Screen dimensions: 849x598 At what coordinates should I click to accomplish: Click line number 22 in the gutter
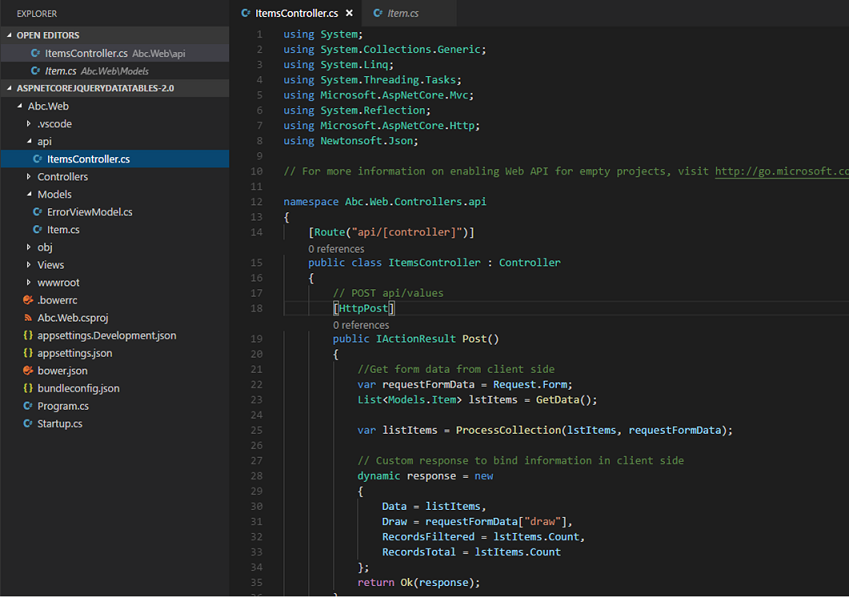(257, 385)
